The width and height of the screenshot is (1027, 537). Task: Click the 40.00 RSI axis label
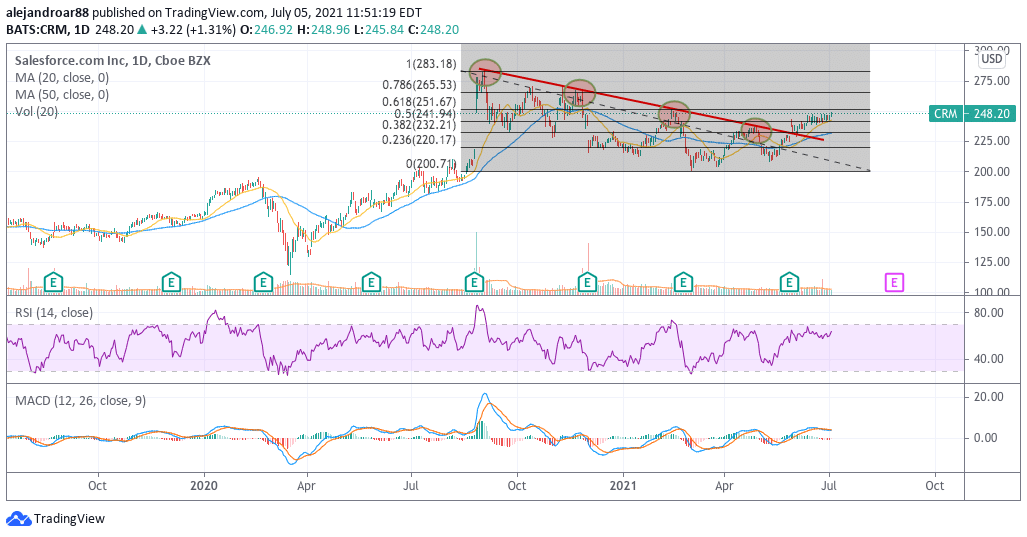pos(989,359)
